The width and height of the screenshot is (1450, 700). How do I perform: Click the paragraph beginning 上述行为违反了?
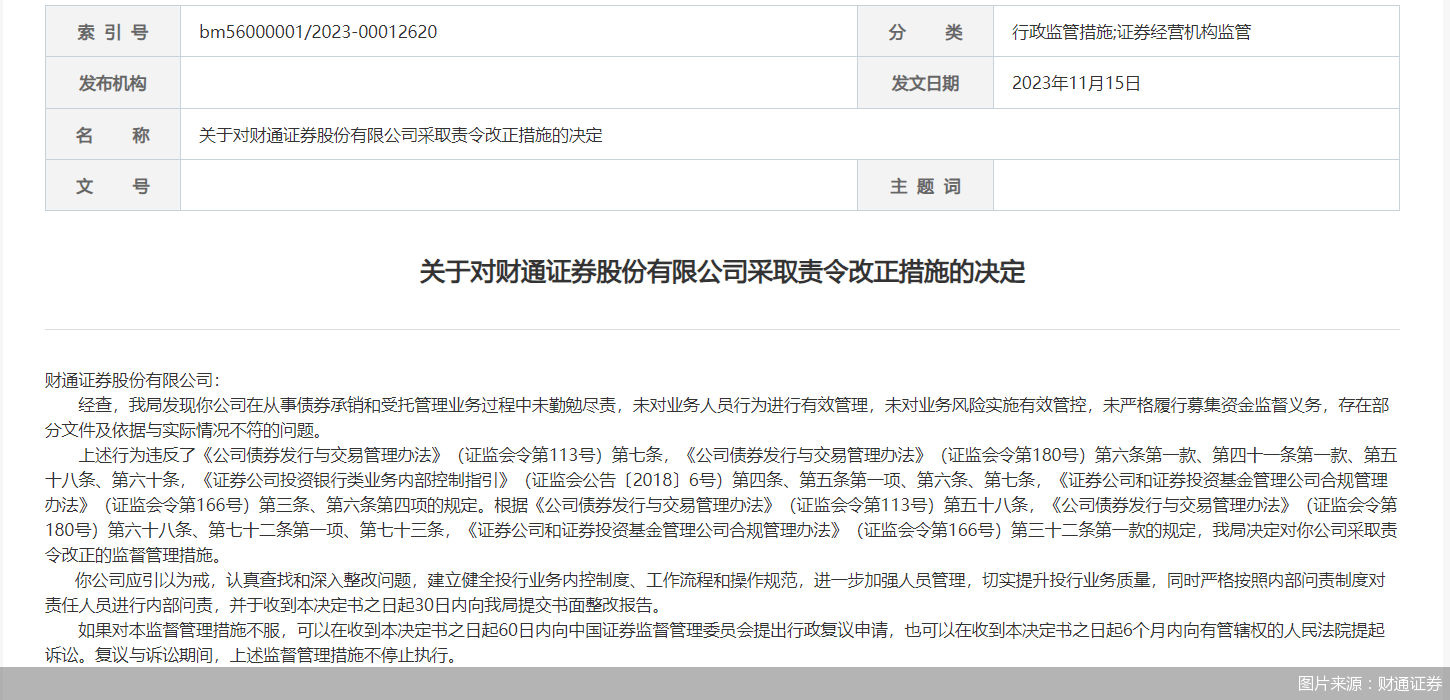(x=721, y=505)
